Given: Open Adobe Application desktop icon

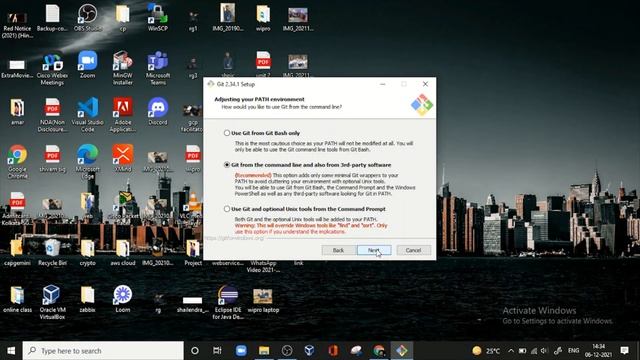Looking at the screenshot, I should tap(122, 115).
